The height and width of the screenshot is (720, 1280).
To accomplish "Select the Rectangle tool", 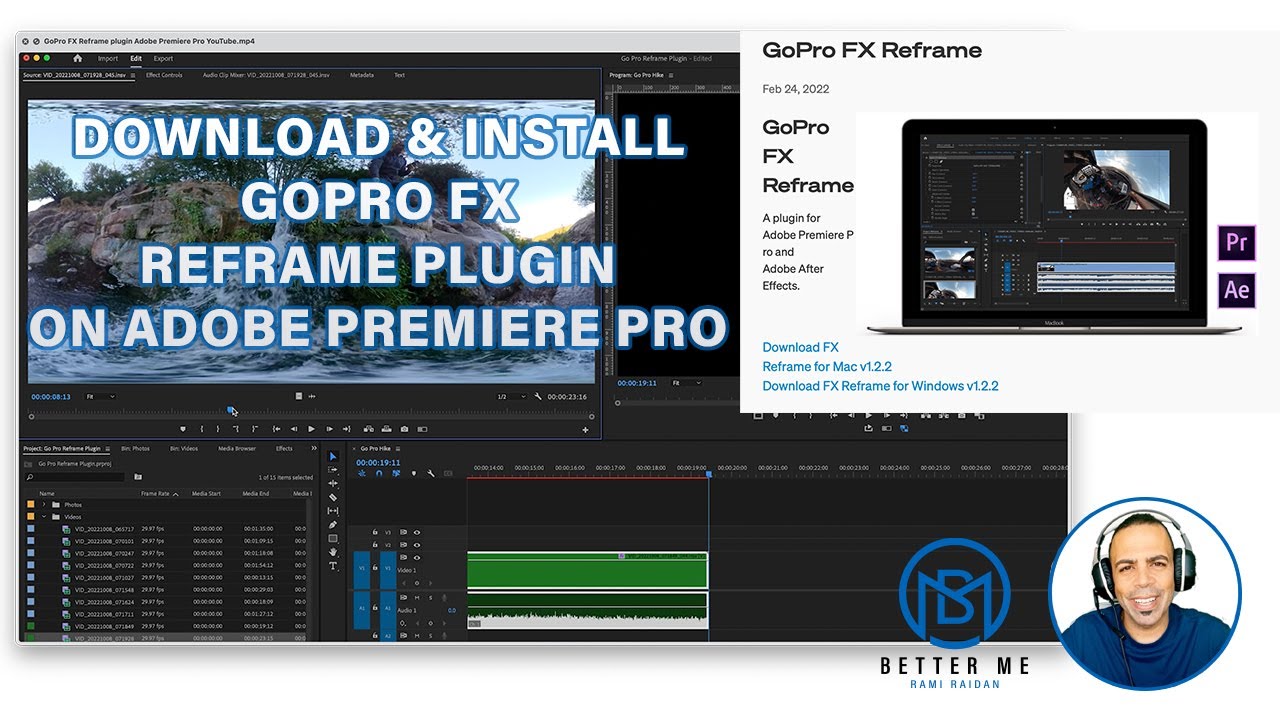I will (x=333, y=538).
